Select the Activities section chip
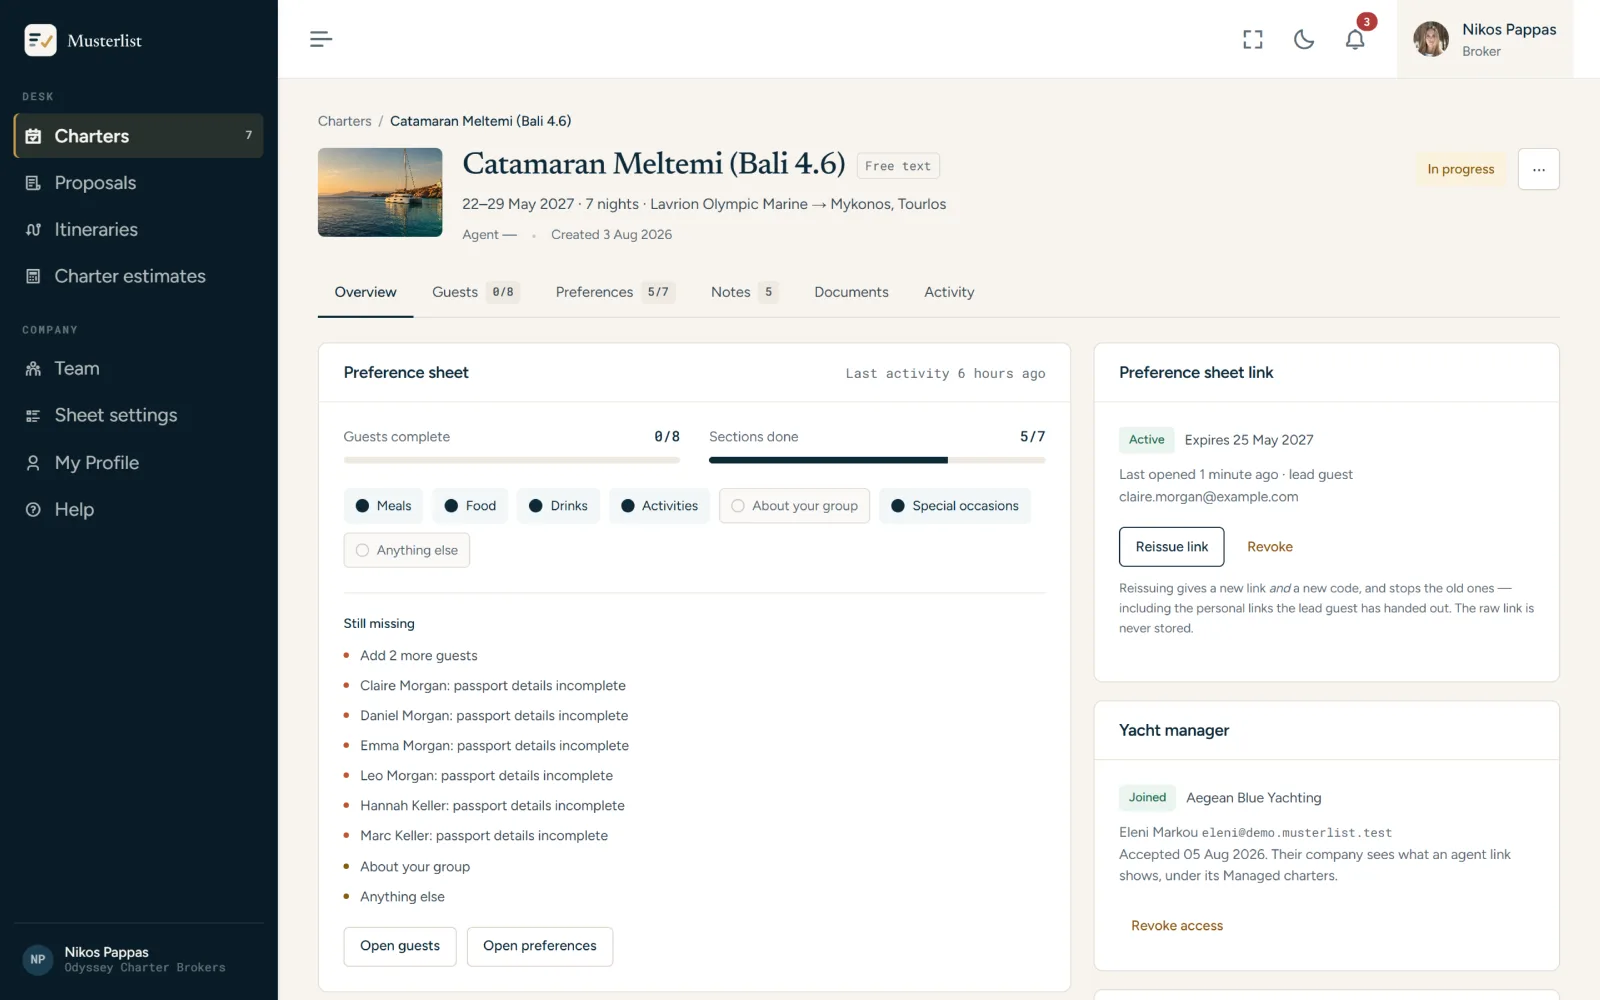The width and height of the screenshot is (1600, 1000). (x=659, y=506)
